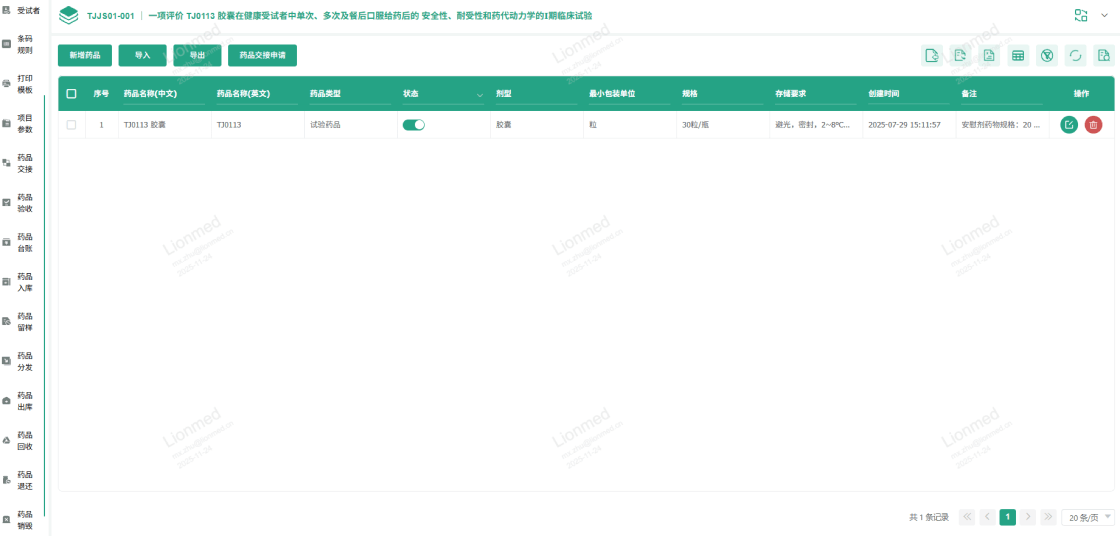Click the document search icon in toolbar

click(x=1104, y=56)
